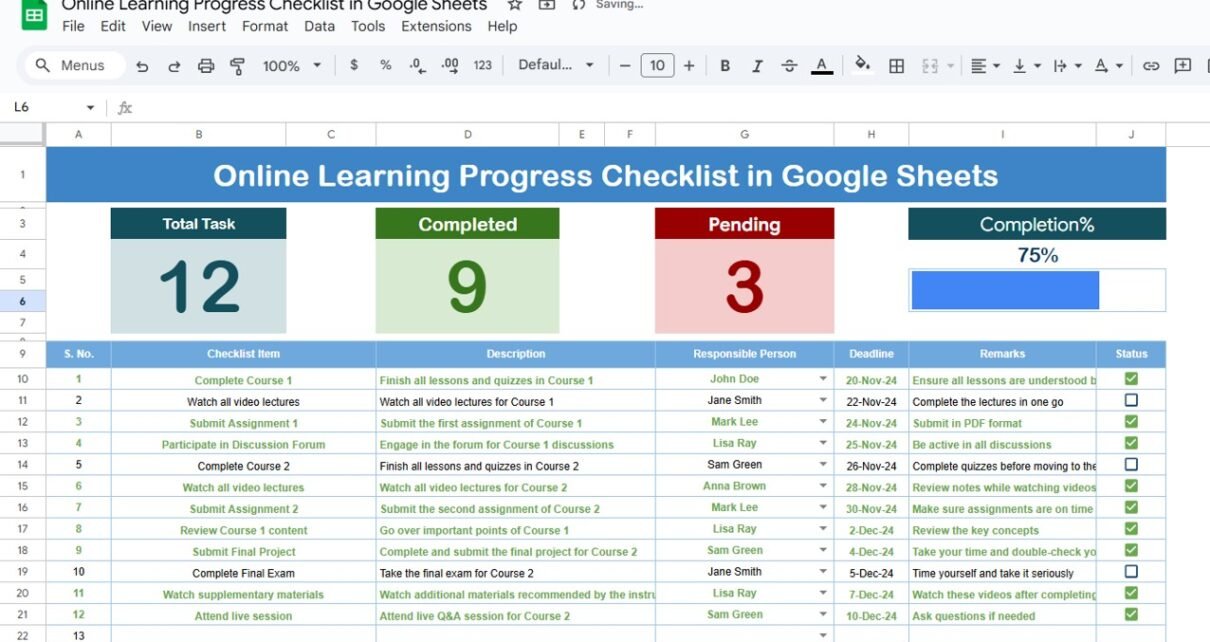
Task: Open Anna Brown responsible person dropdown
Action: pos(823,487)
